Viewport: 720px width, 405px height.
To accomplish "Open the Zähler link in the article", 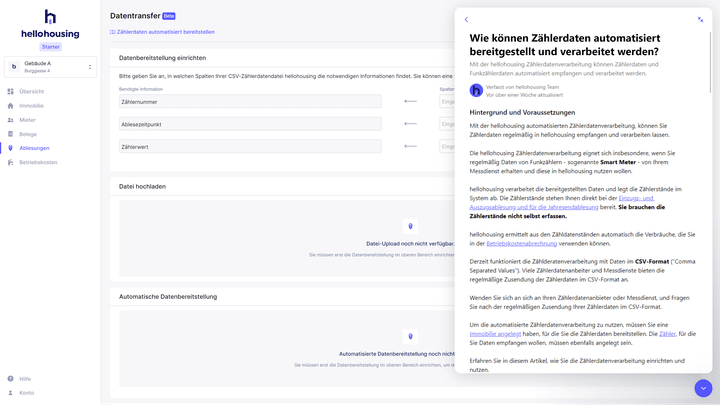I will point(667,334).
